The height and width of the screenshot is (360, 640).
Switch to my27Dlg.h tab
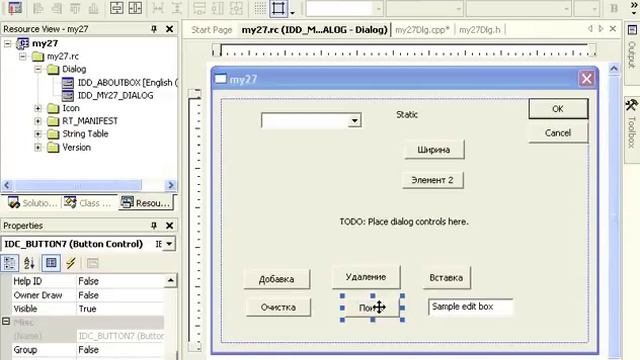click(480, 30)
